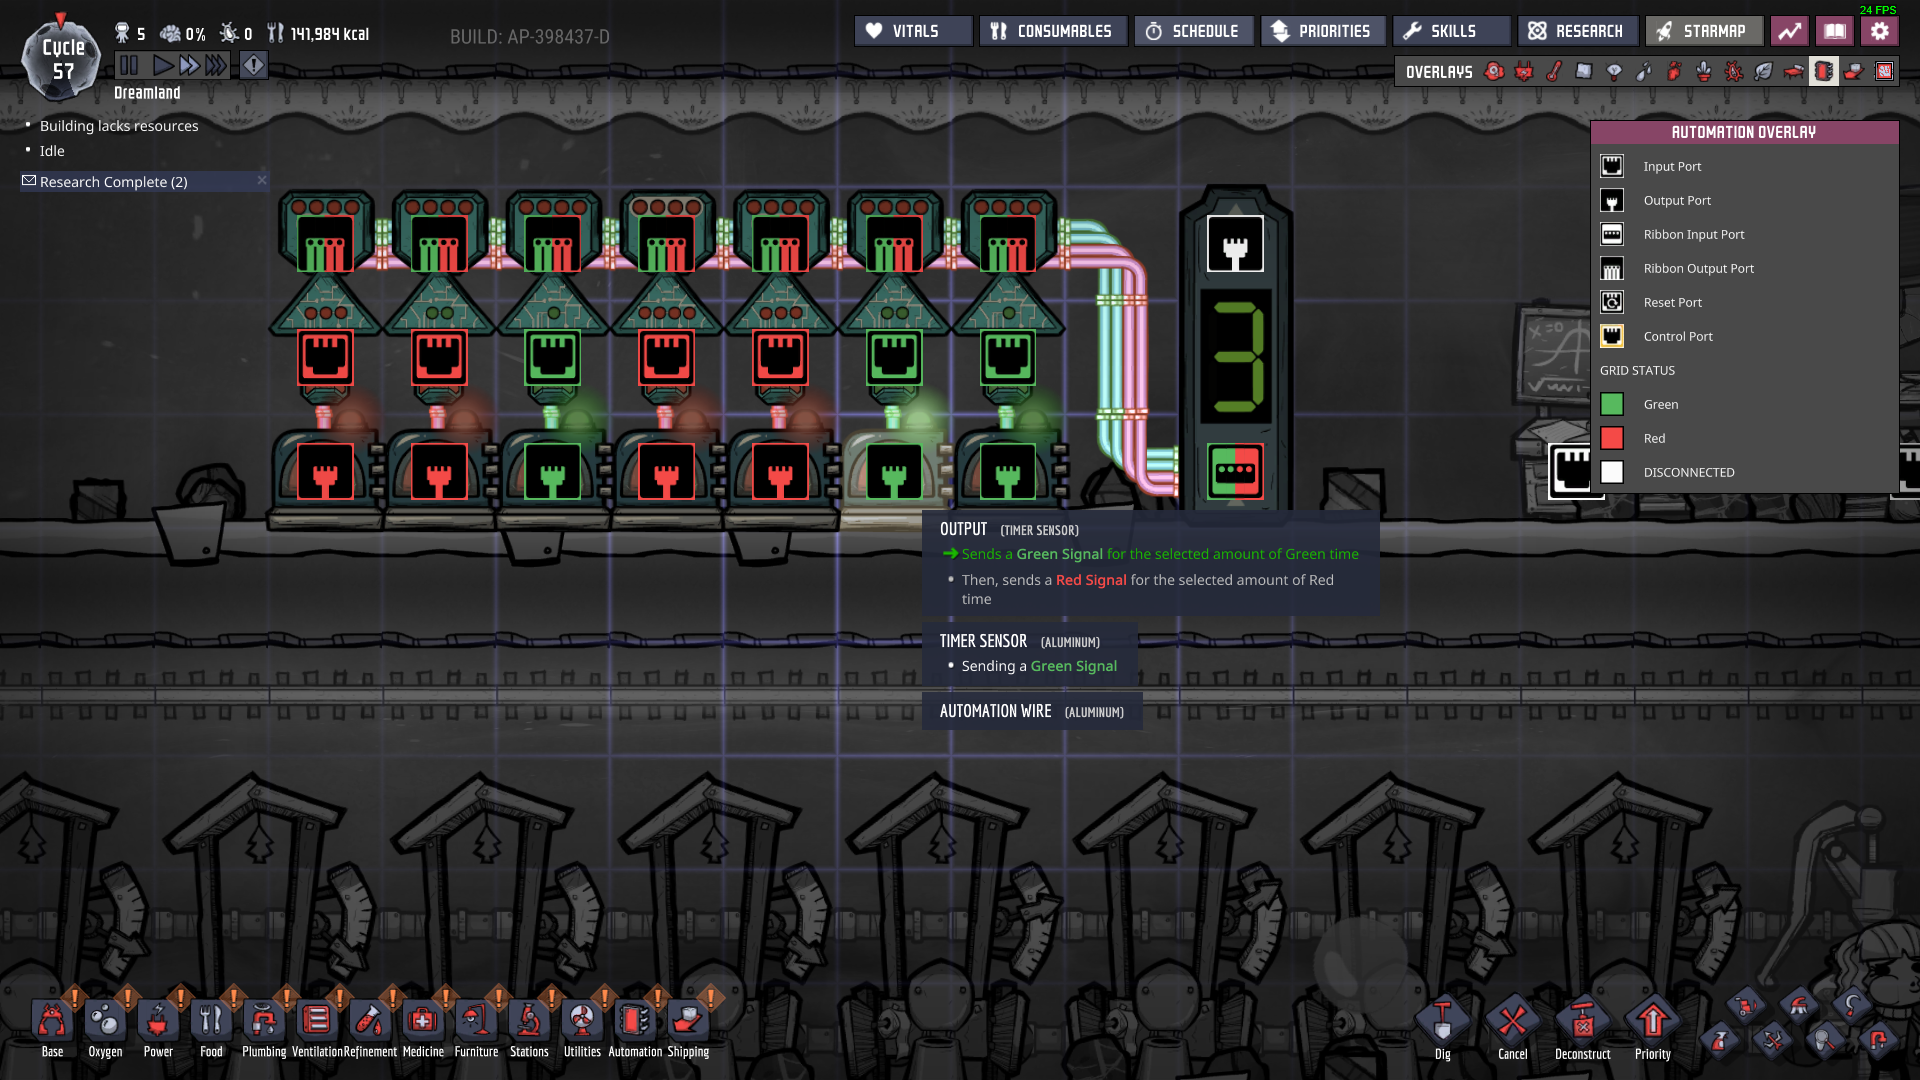Open the Research management screen

(1577, 31)
